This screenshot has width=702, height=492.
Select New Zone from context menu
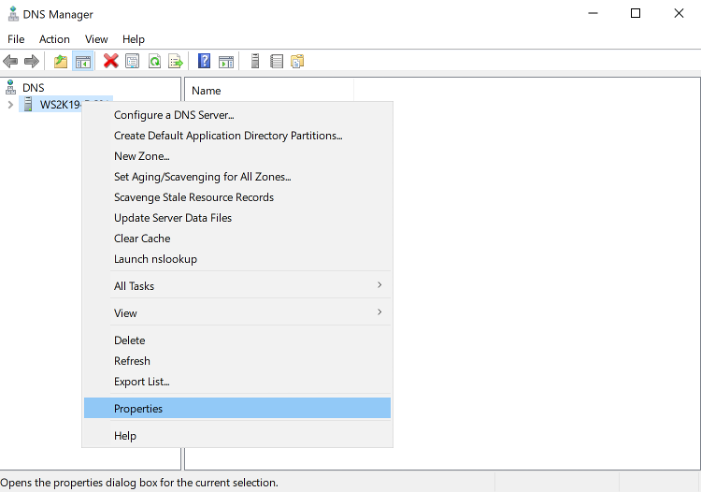(x=141, y=156)
